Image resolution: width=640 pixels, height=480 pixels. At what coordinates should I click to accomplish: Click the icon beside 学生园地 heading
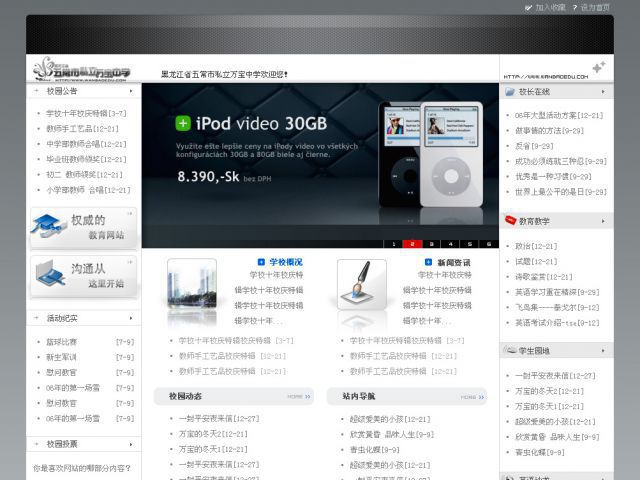510,351
